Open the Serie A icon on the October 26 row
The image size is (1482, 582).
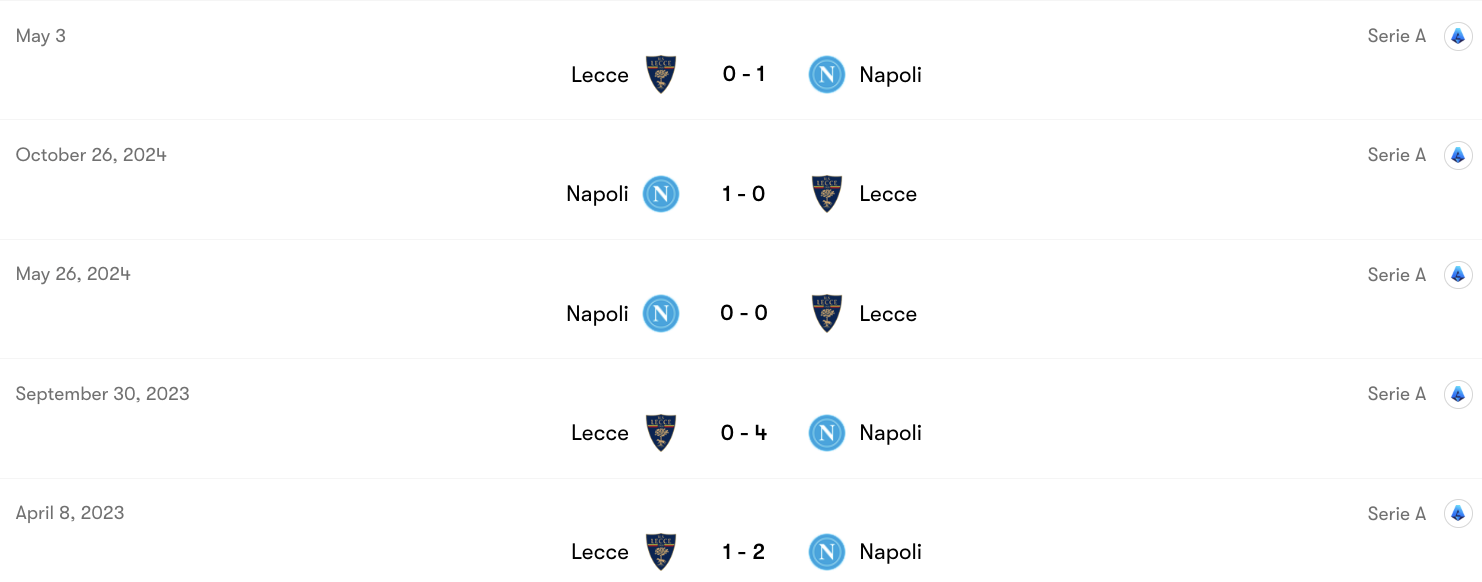(1458, 155)
